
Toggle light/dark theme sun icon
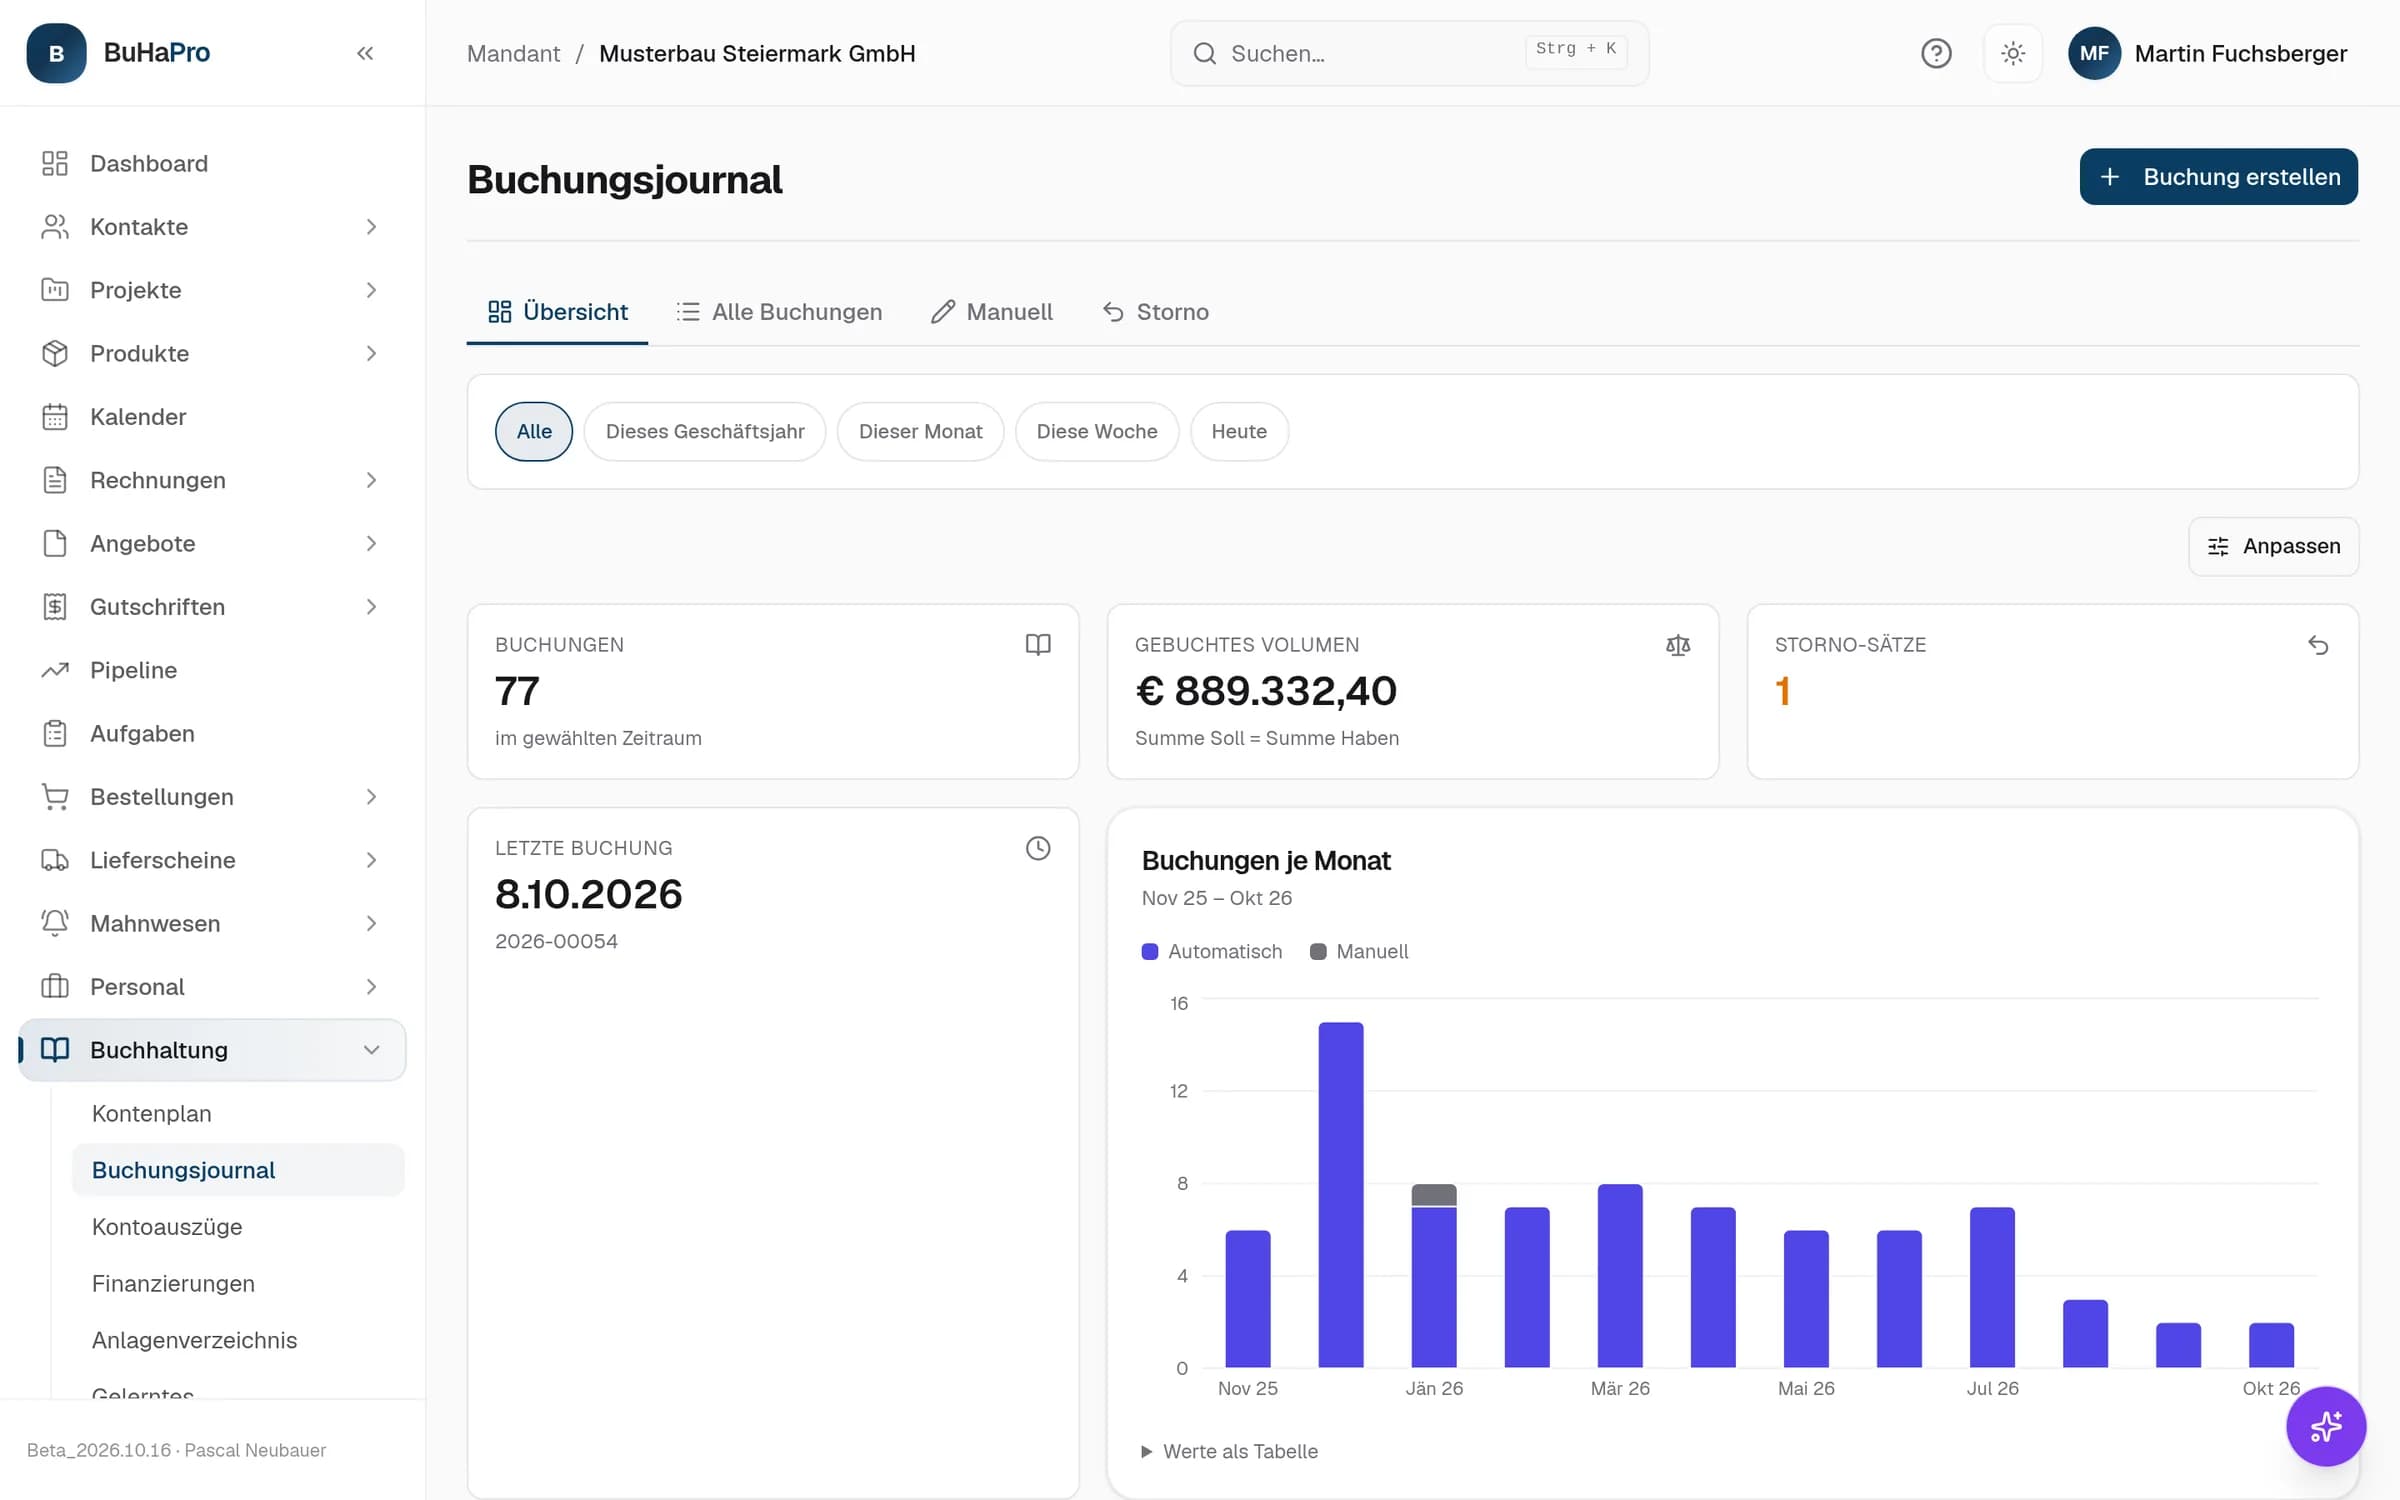click(x=2013, y=53)
